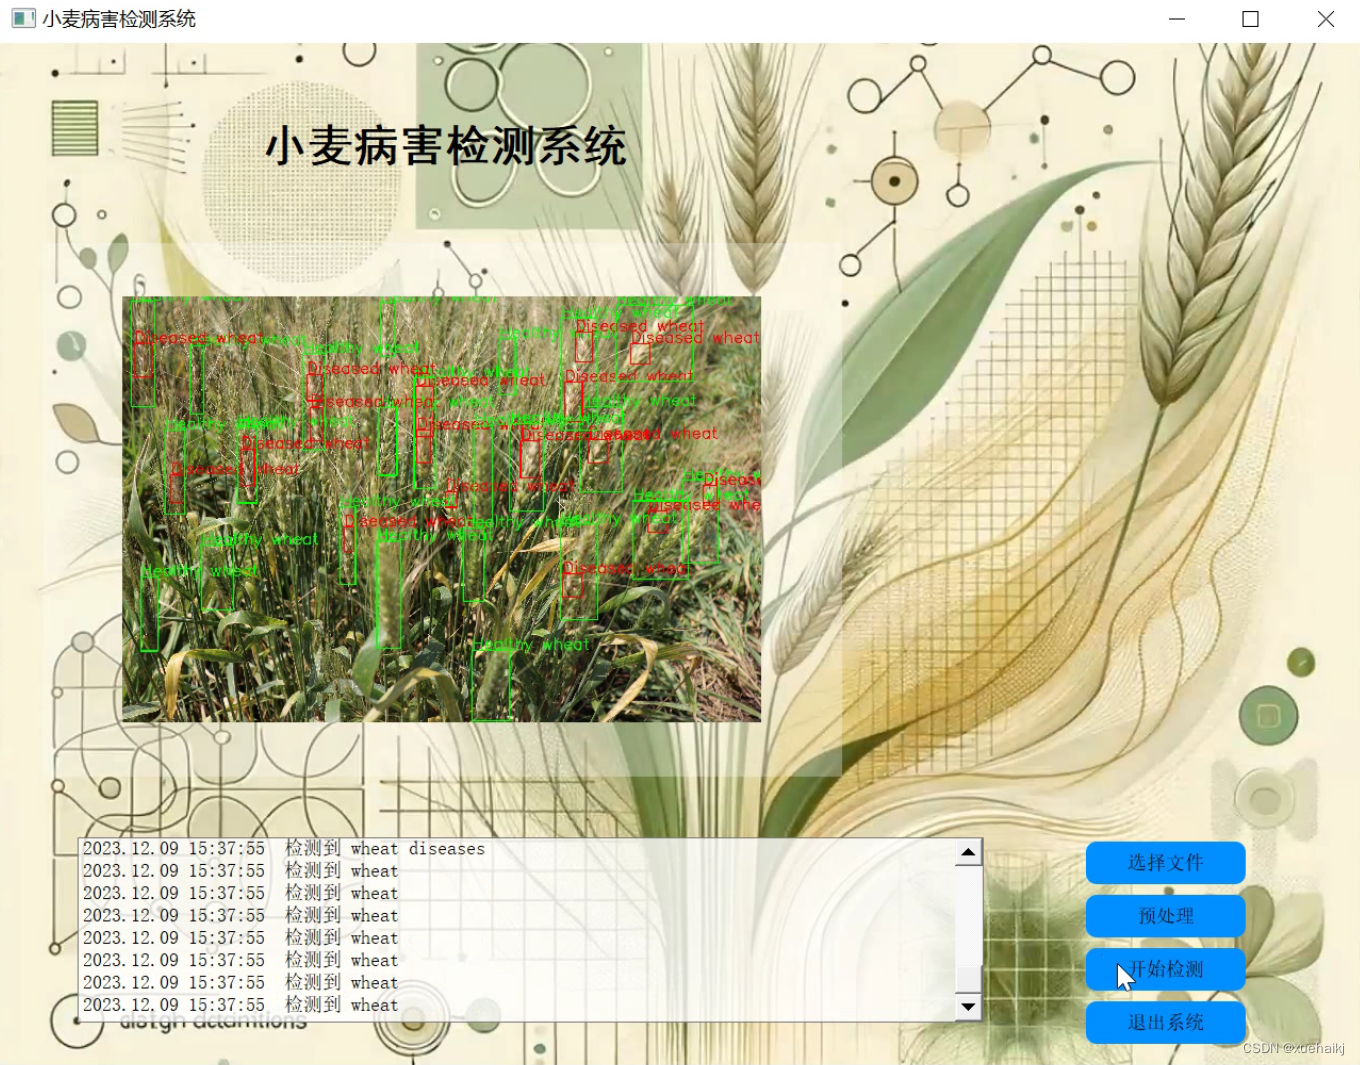Viewport: 1360px width, 1065px height.
Task: Minimize the 小麦病害检测系统 window
Action: coord(1177,19)
